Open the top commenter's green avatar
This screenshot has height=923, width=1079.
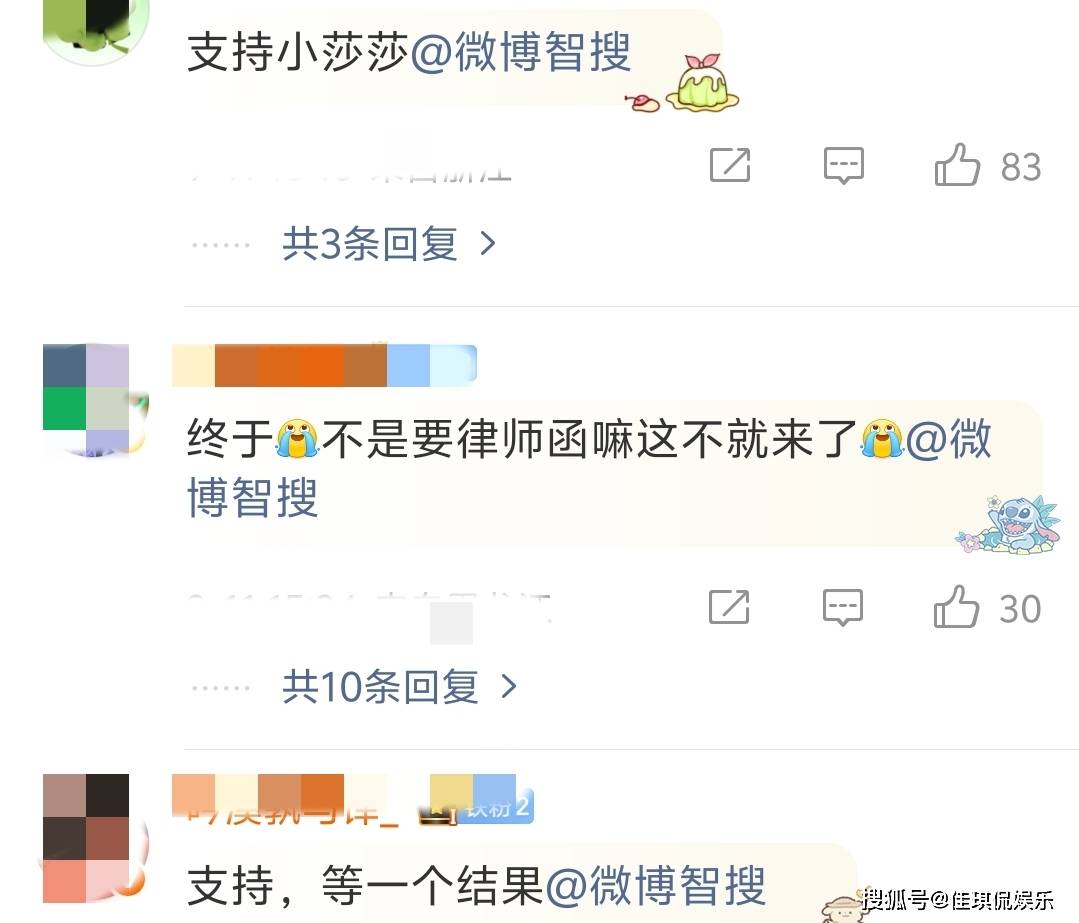[x=95, y=29]
